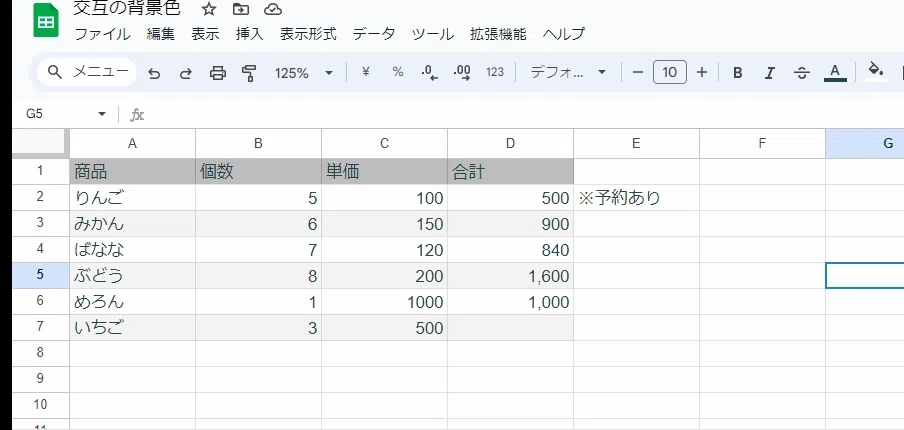Open the 123 more formats menu

495,72
